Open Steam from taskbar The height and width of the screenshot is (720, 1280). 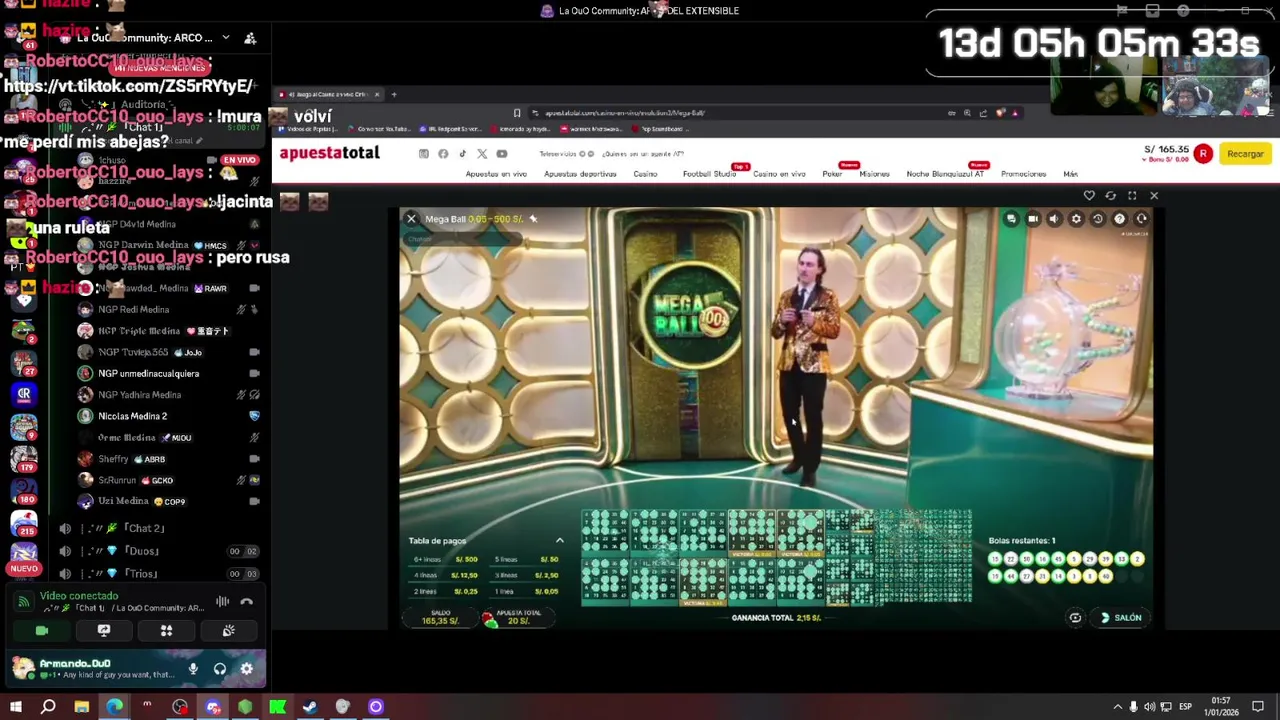(x=310, y=707)
